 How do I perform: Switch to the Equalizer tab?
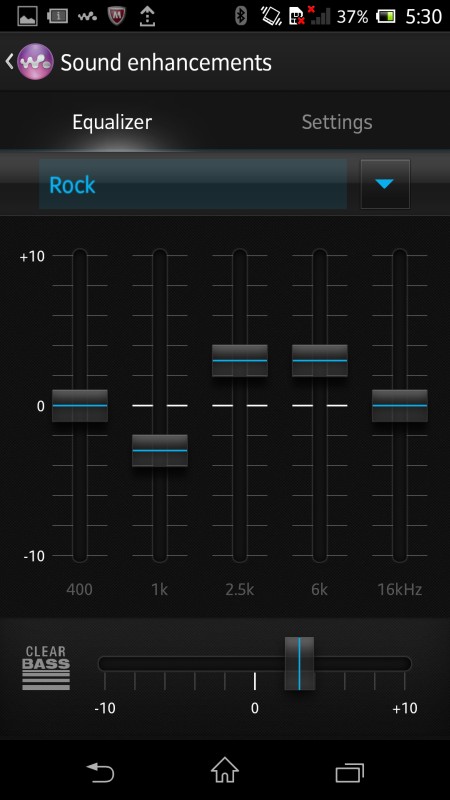(112, 122)
